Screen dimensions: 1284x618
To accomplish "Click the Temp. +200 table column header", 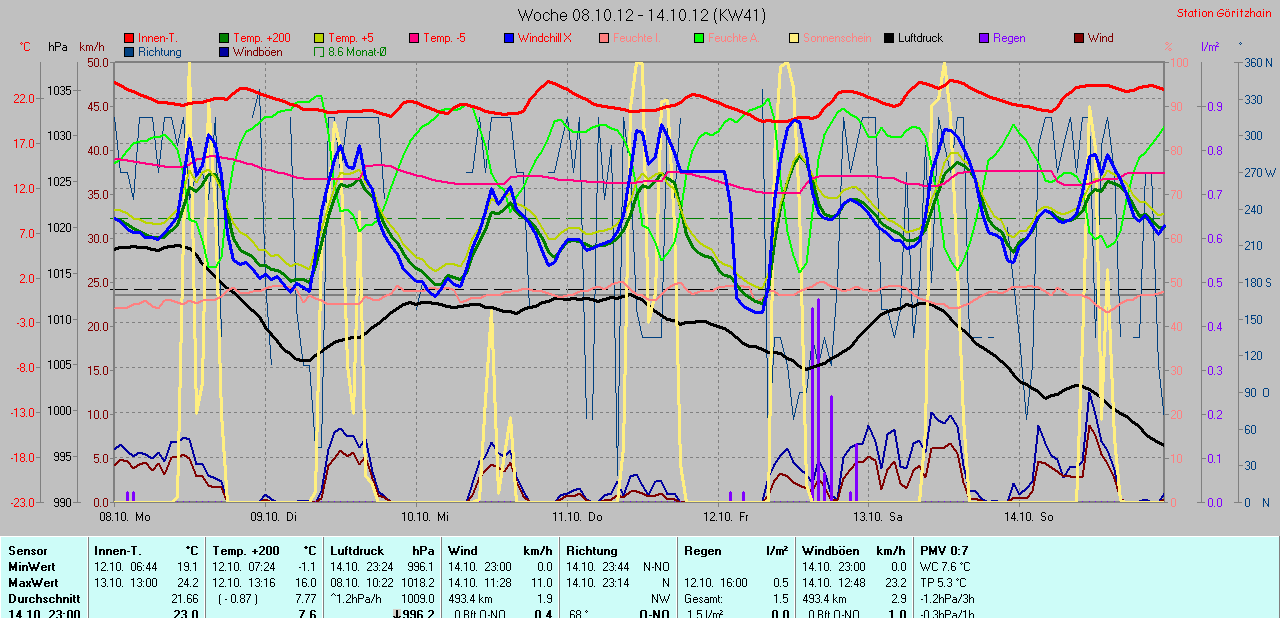I will point(247,551).
